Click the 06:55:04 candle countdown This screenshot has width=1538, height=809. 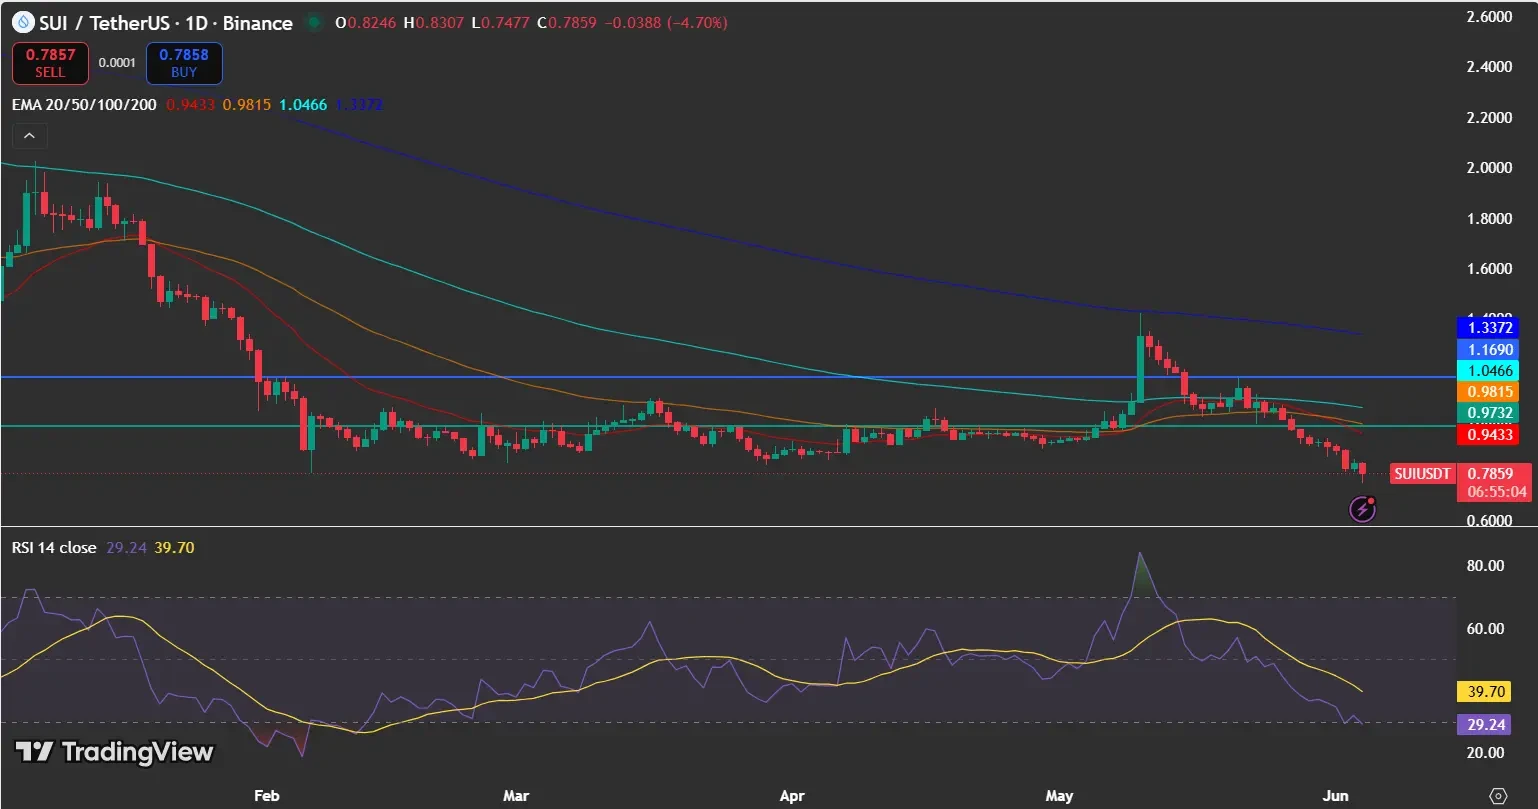pos(1496,492)
